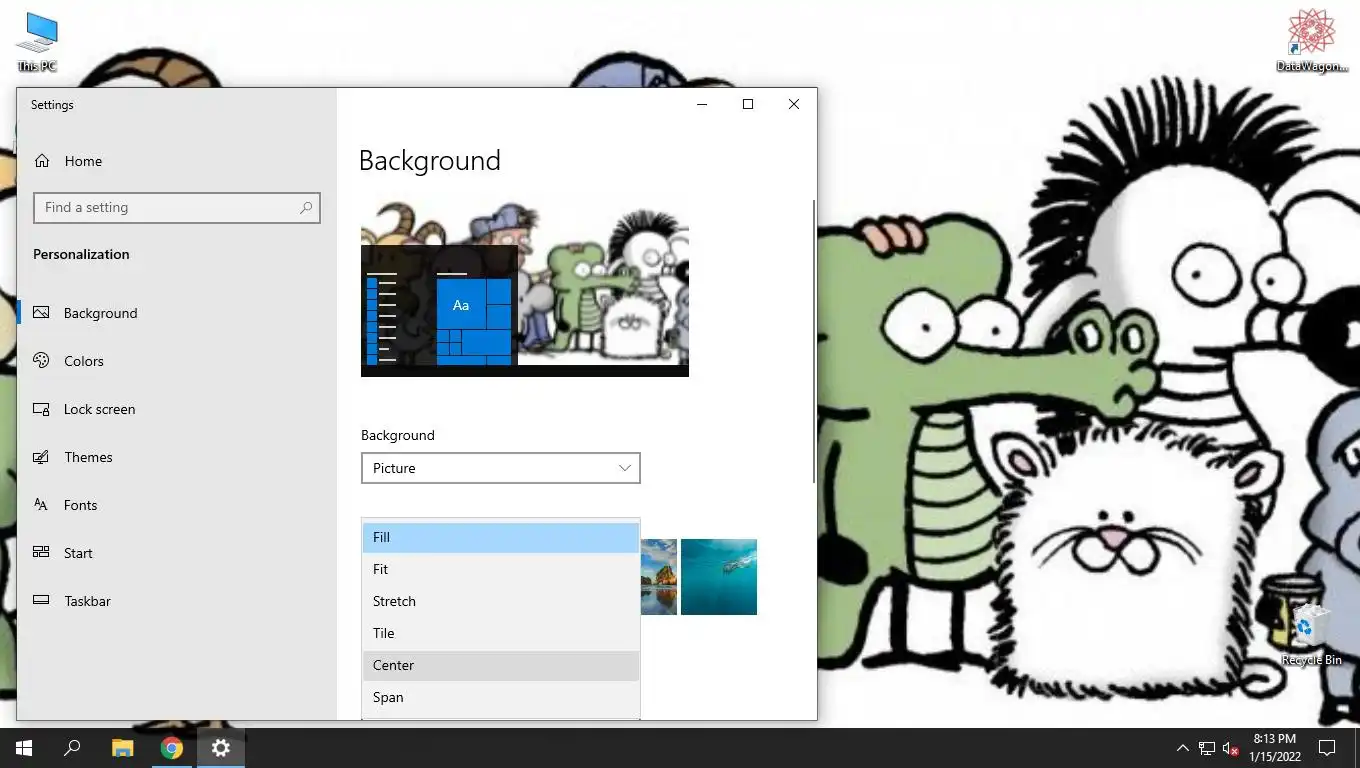
Task: Open the network status tray icon
Action: click(x=1207, y=748)
